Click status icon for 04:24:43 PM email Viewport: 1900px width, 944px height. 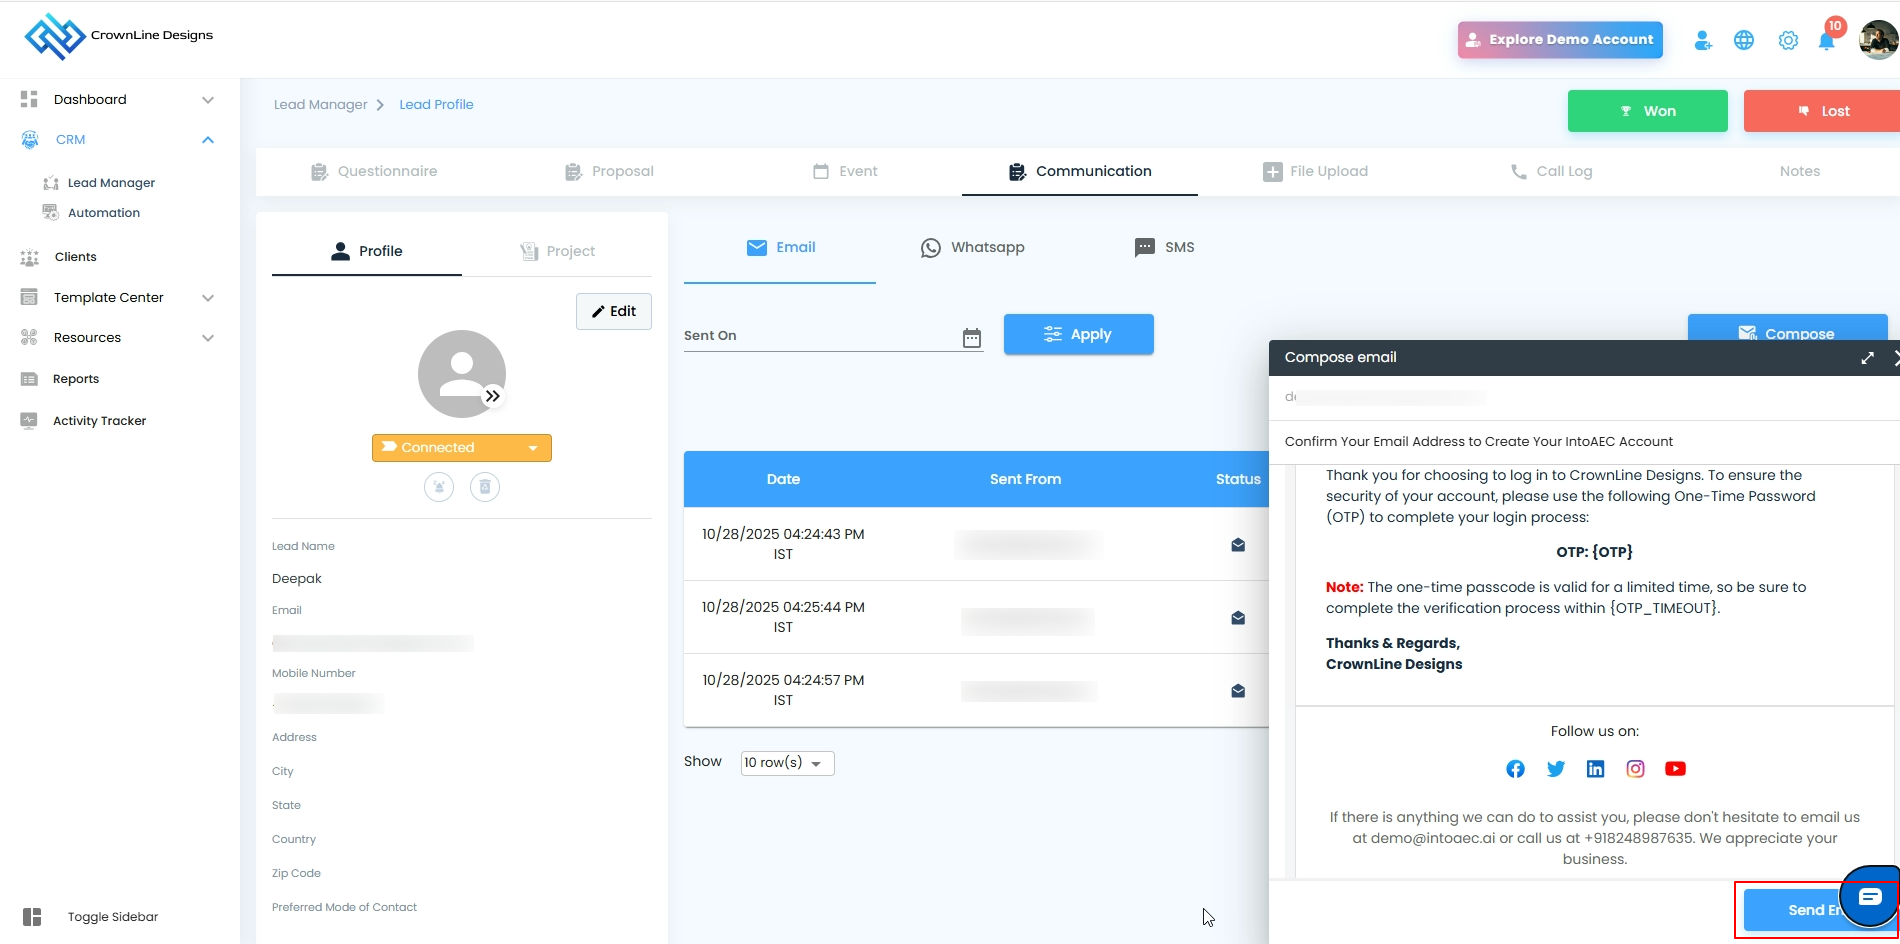pos(1238,545)
